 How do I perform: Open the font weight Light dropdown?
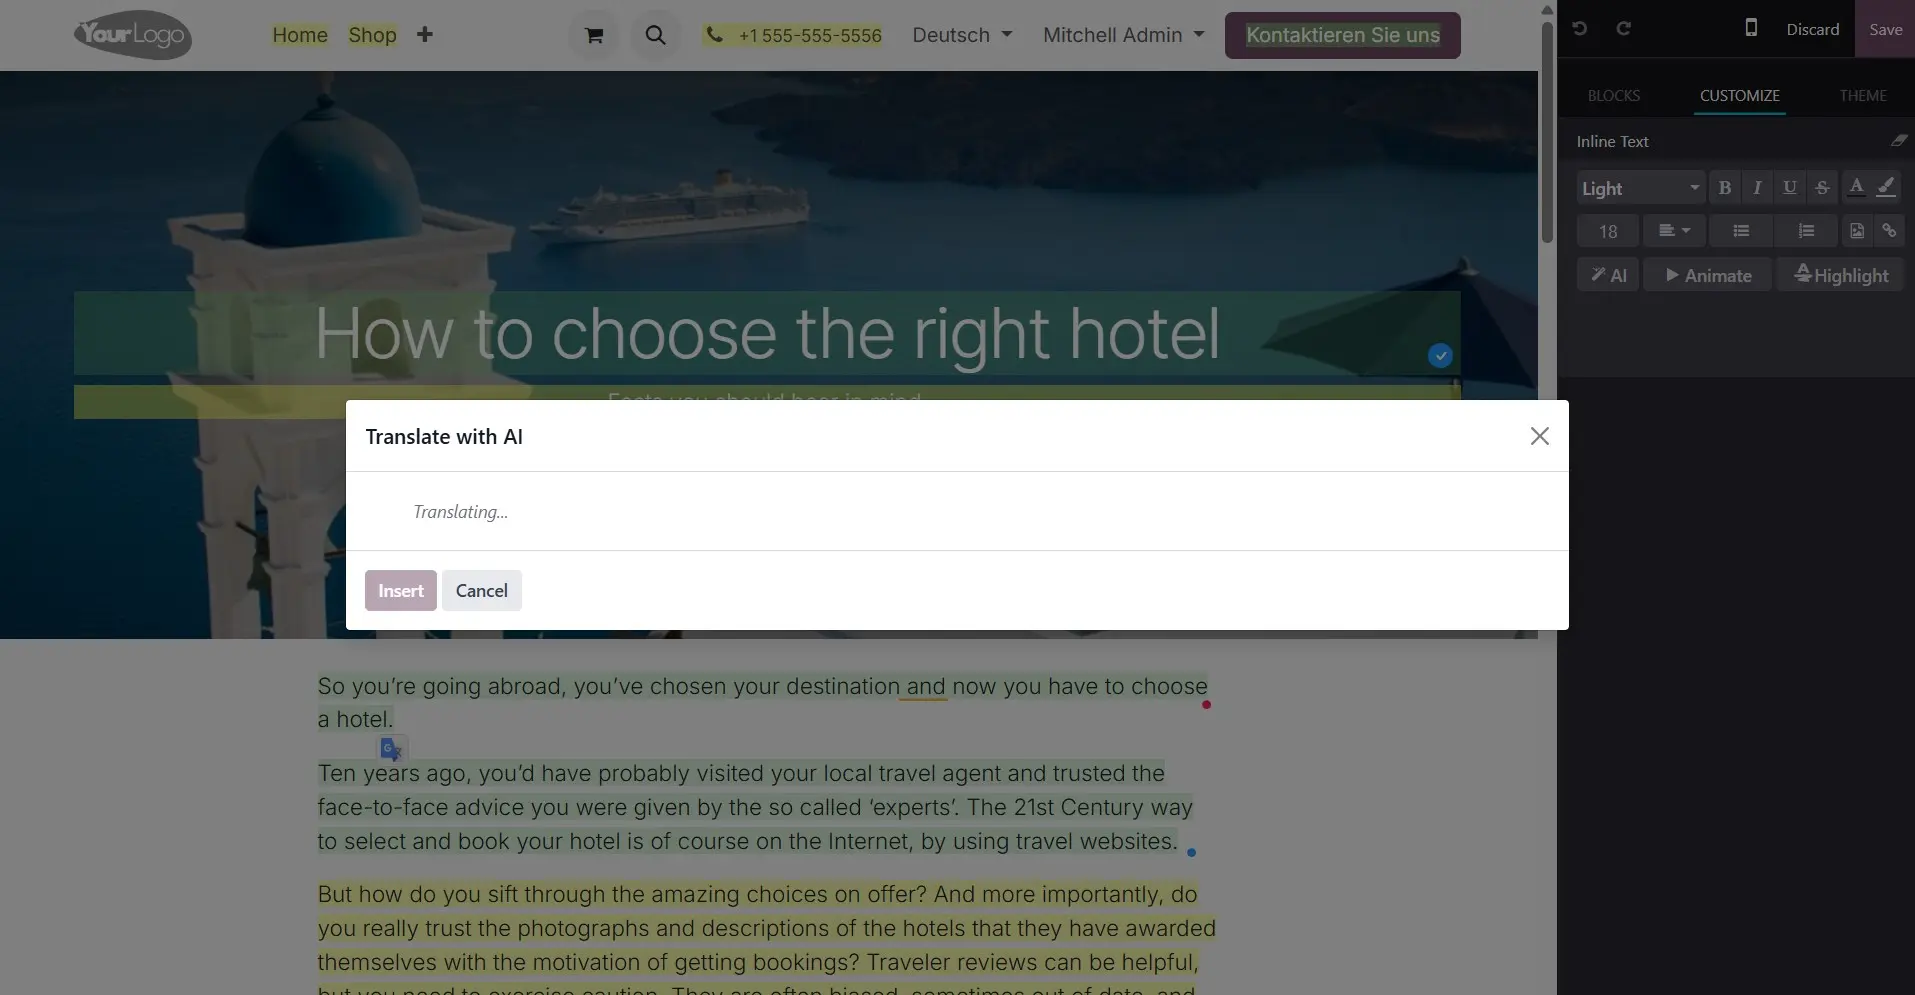[x=1640, y=188]
